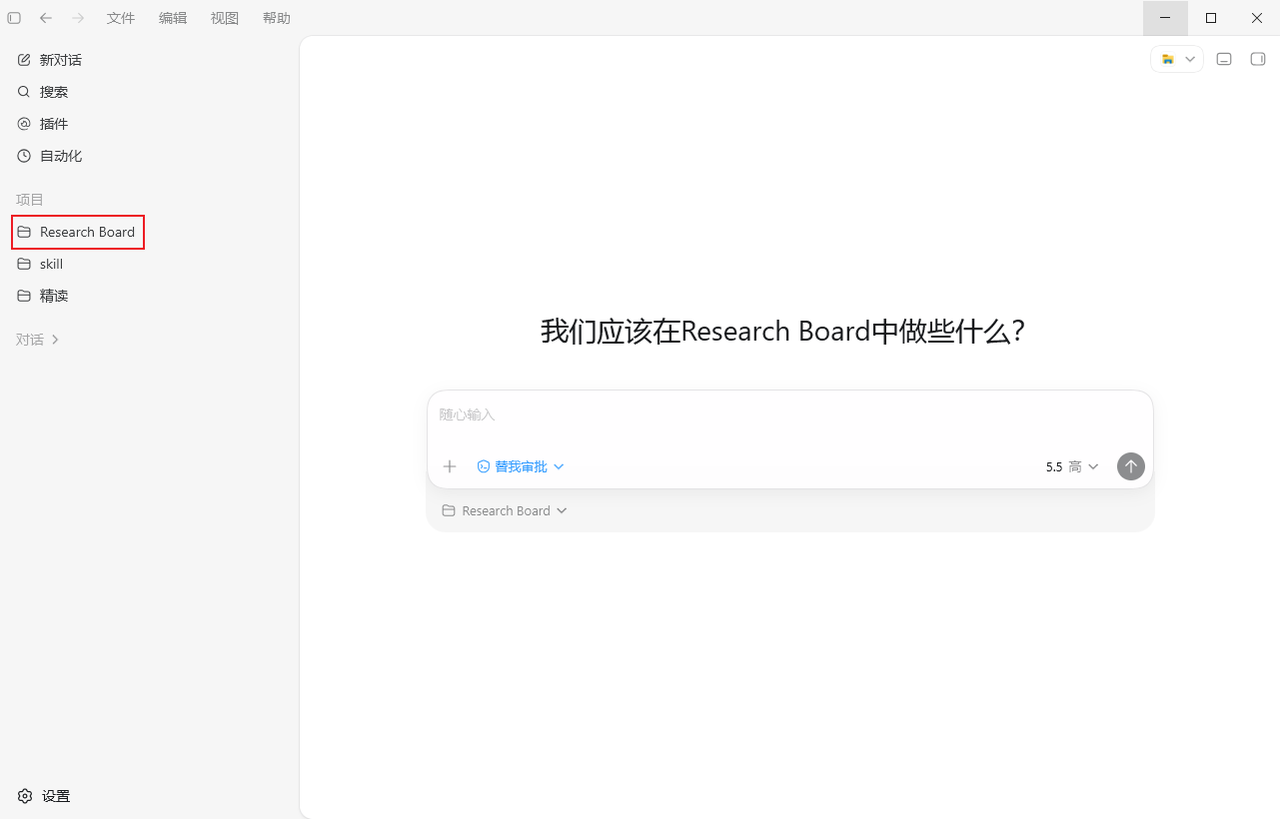Open 搜索 in the sidebar
This screenshot has height=819, width=1280.
click(43, 92)
